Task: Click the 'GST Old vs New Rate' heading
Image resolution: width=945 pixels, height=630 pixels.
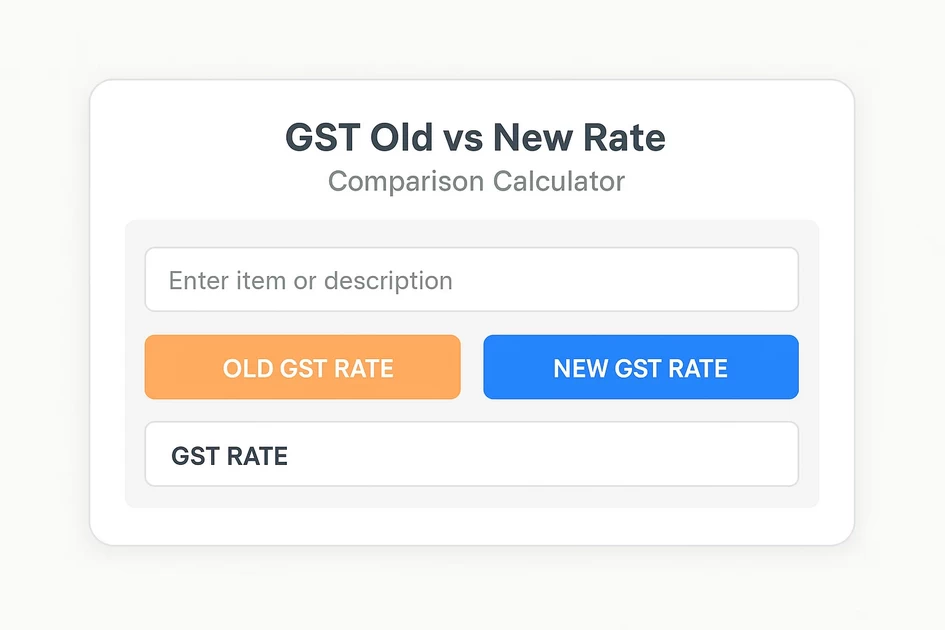Action: tap(474, 137)
